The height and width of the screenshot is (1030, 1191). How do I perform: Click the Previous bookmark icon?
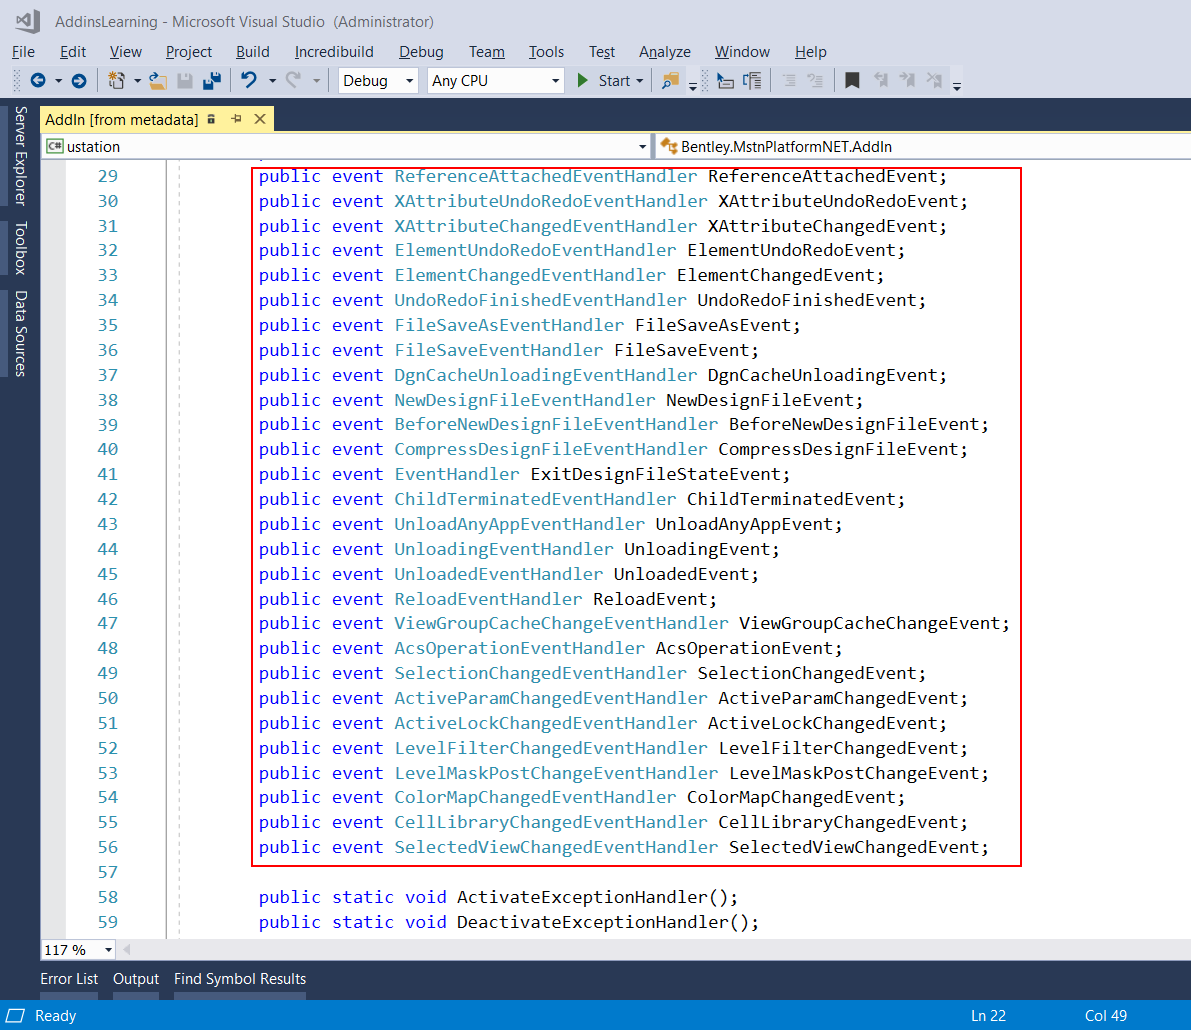[881, 80]
